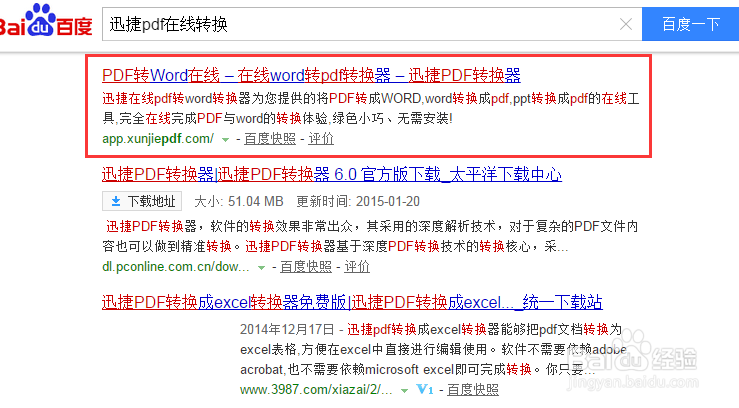Click 评价 next to the dl.pconline.com.cn result

pyautogui.click(x=357, y=267)
